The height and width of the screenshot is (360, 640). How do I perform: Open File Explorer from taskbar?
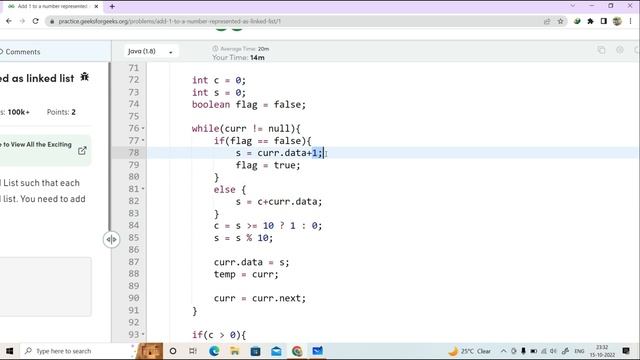(235, 351)
